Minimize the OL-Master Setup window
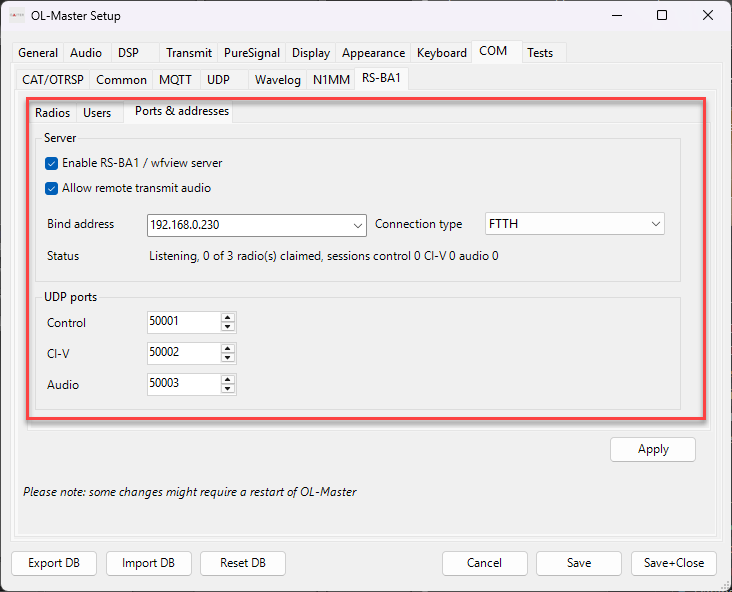The image size is (732, 592). (x=617, y=15)
